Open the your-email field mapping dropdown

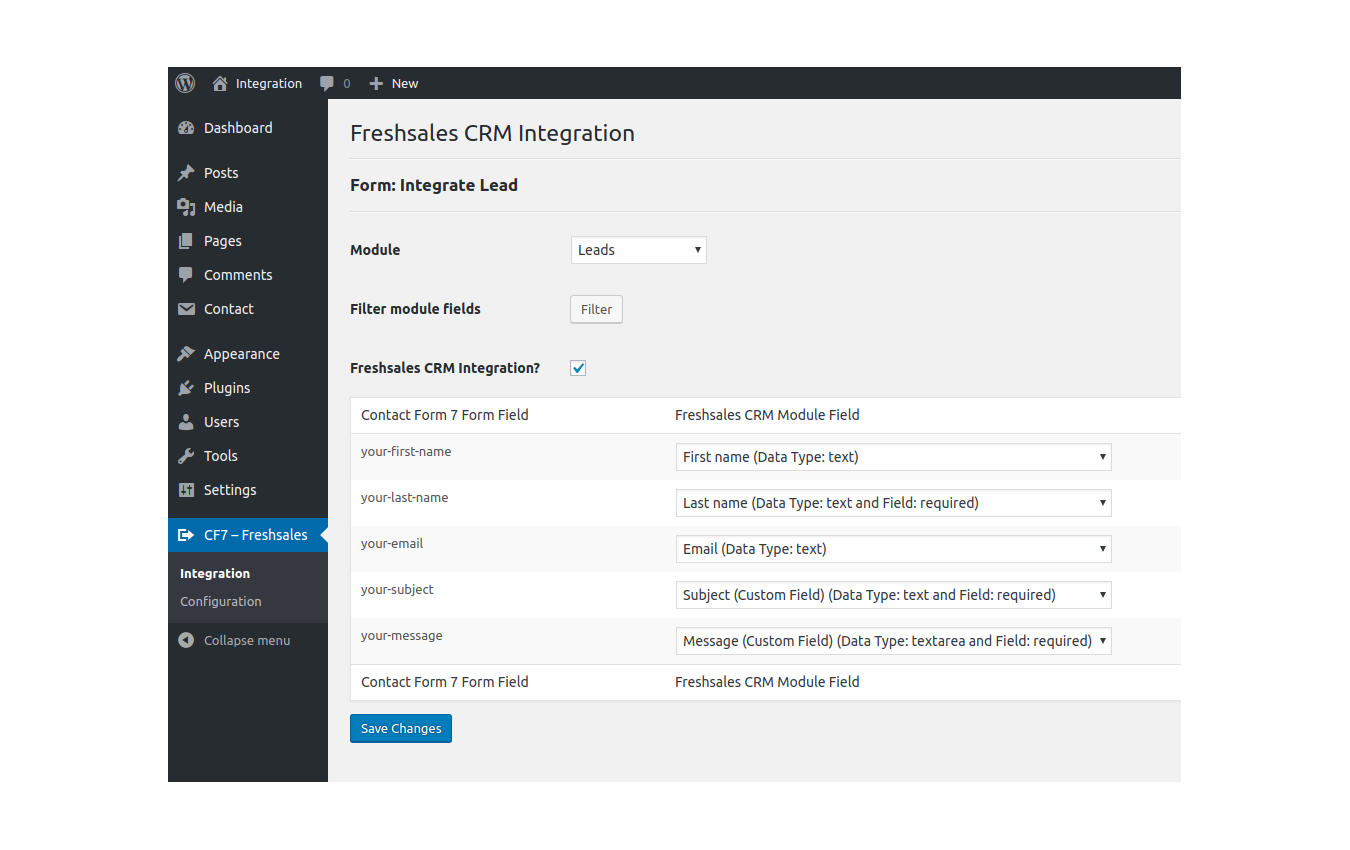893,549
